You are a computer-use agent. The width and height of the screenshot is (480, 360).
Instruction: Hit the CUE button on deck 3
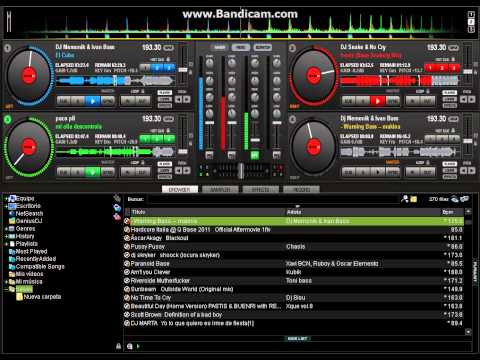64,172
